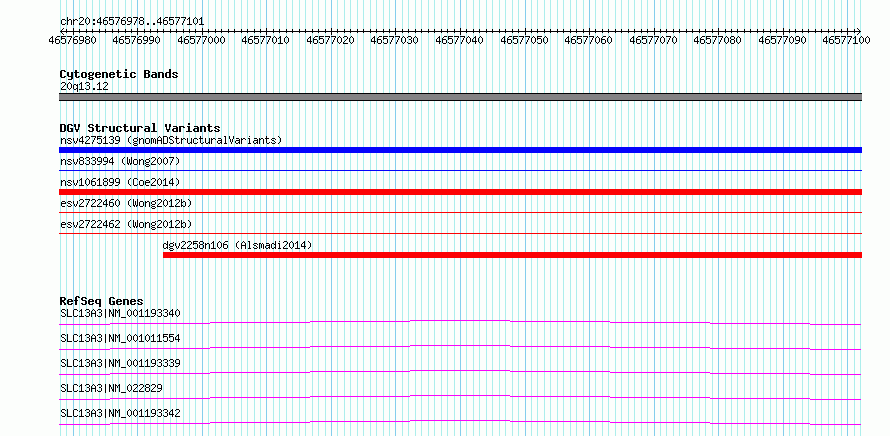This screenshot has height=436, width=890.
Task: Select the magenta NM_022829 transcript line
Action: click(x=460, y=397)
